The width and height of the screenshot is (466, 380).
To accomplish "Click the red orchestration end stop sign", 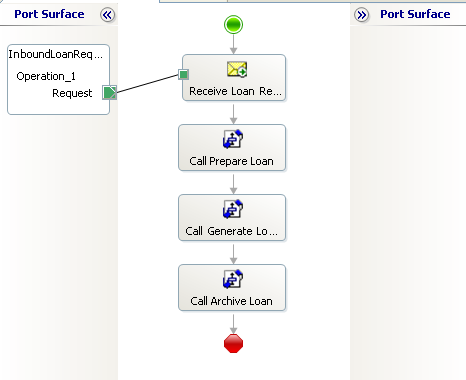I will (x=233, y=343).
